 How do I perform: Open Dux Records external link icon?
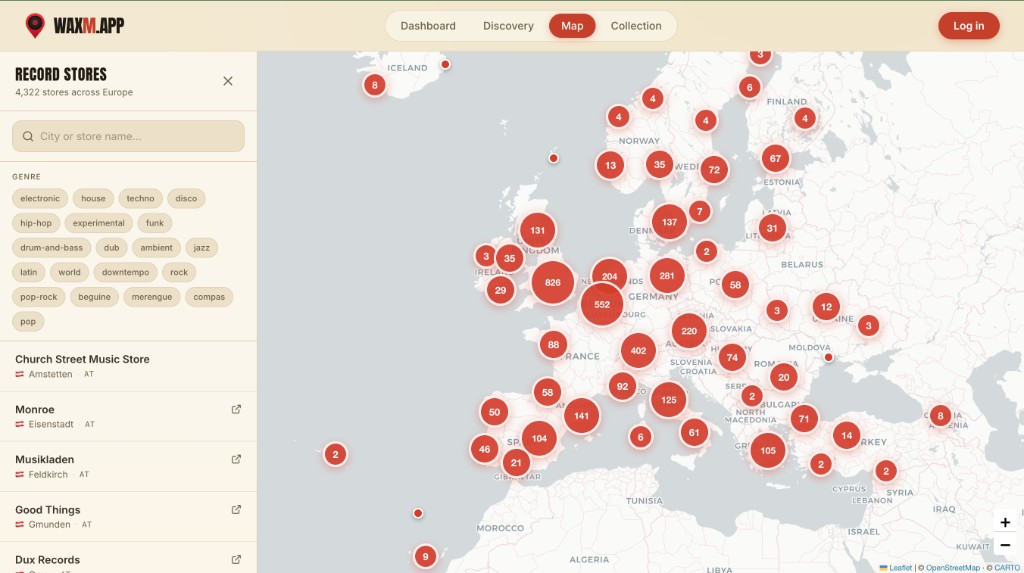(x=236, y=559)
